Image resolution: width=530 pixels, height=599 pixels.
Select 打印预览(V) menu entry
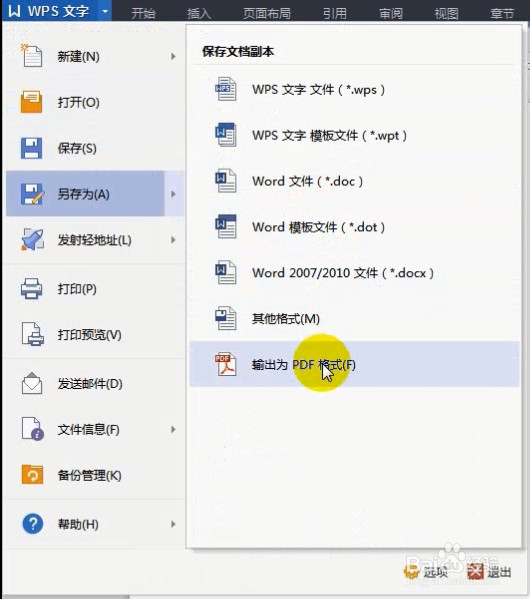pos(95,334)
